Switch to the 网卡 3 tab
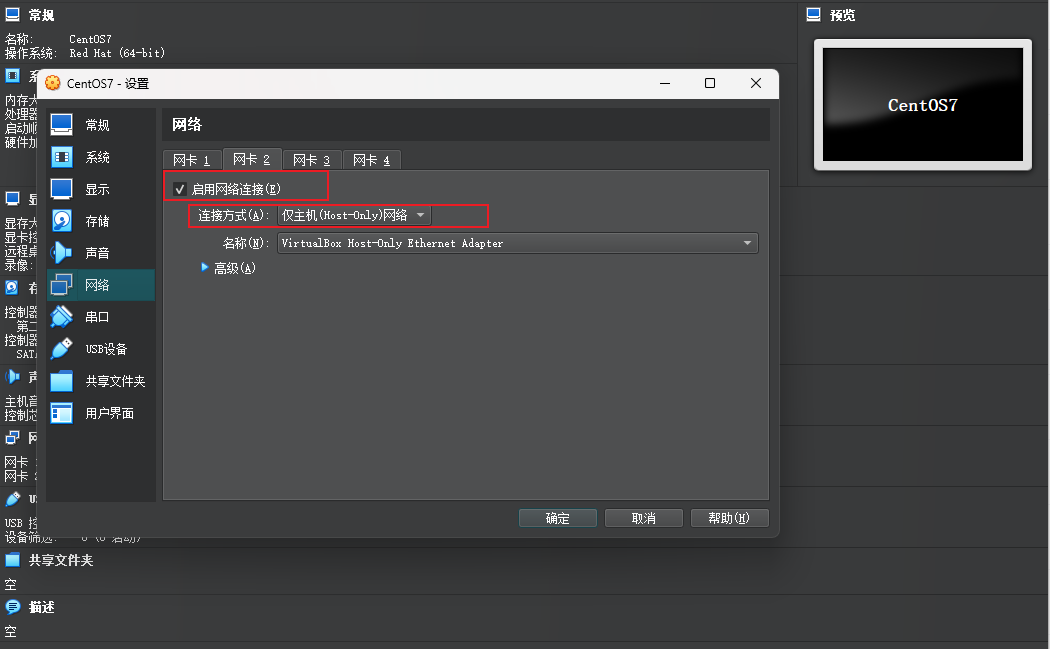 (312, 160)
